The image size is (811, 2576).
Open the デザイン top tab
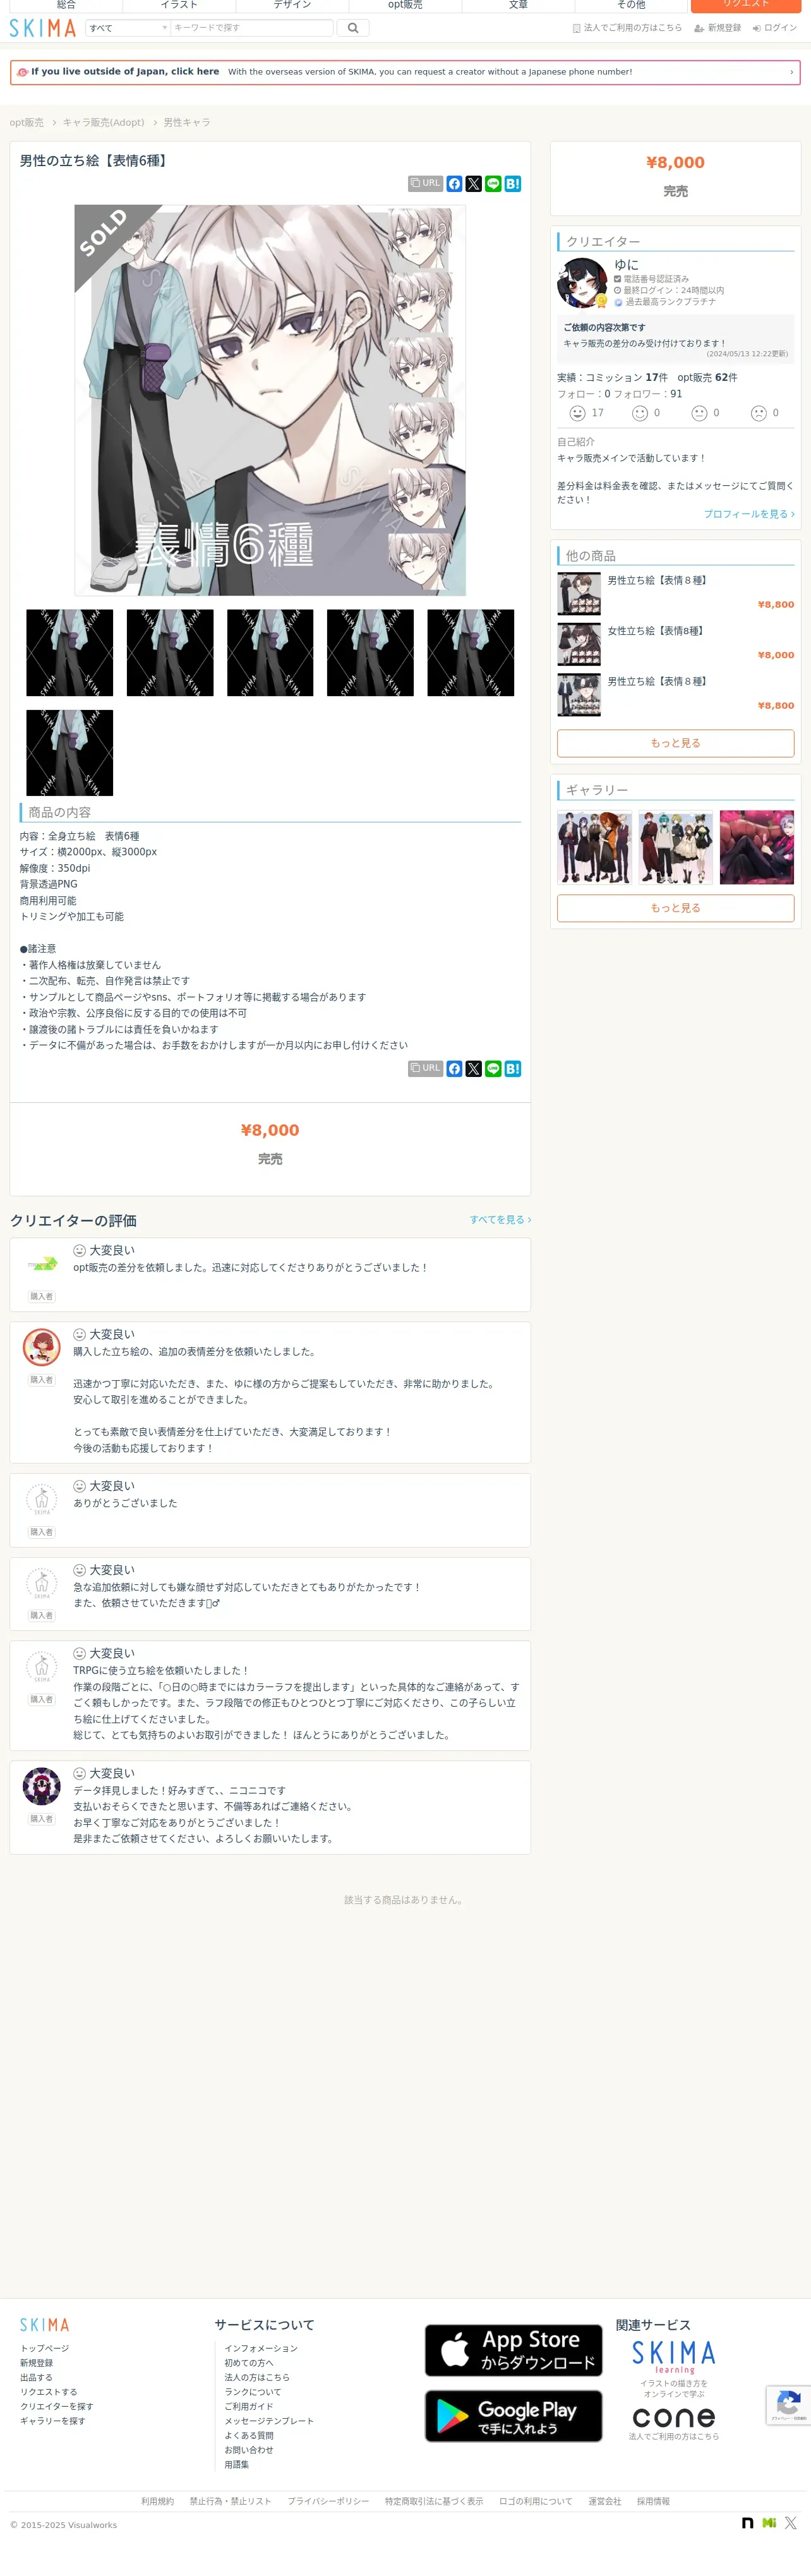(x=292, y=5)
